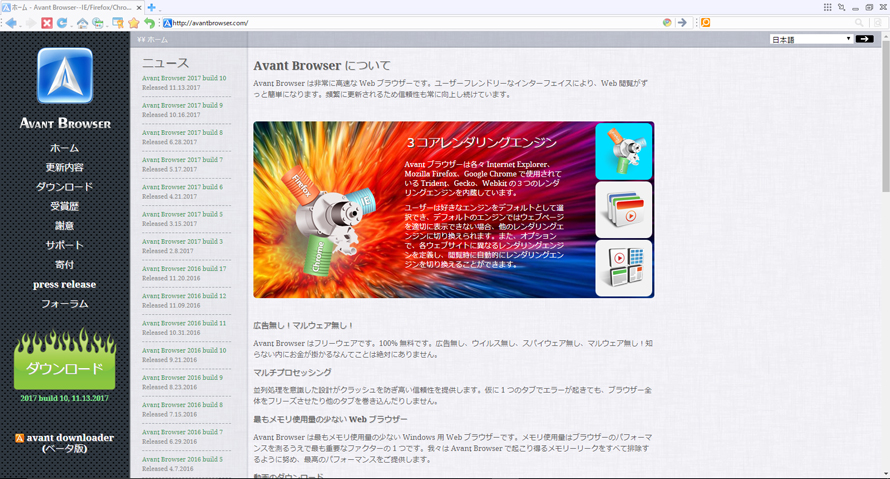Open Avant Browser 2016 build 8 news
Image resolution: width=890 pixels, height=479 pixels.
tap(182, 405)
